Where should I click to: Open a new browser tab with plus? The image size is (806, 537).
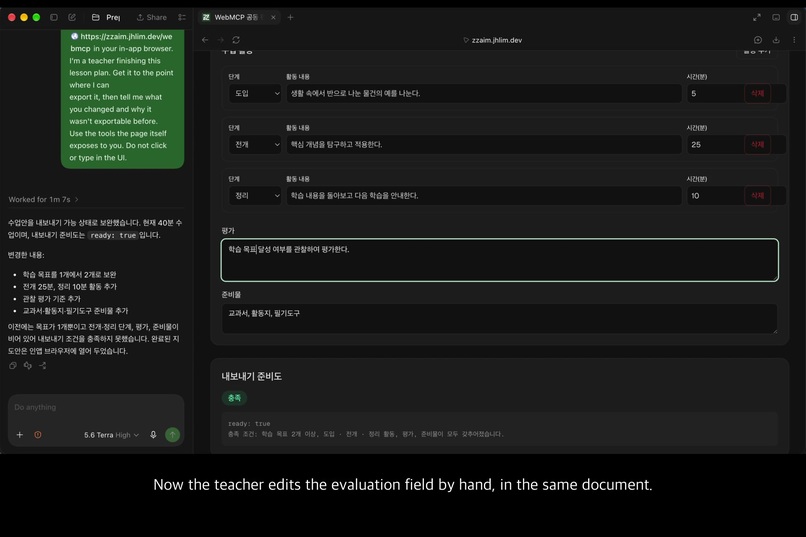tap(290, 17)
